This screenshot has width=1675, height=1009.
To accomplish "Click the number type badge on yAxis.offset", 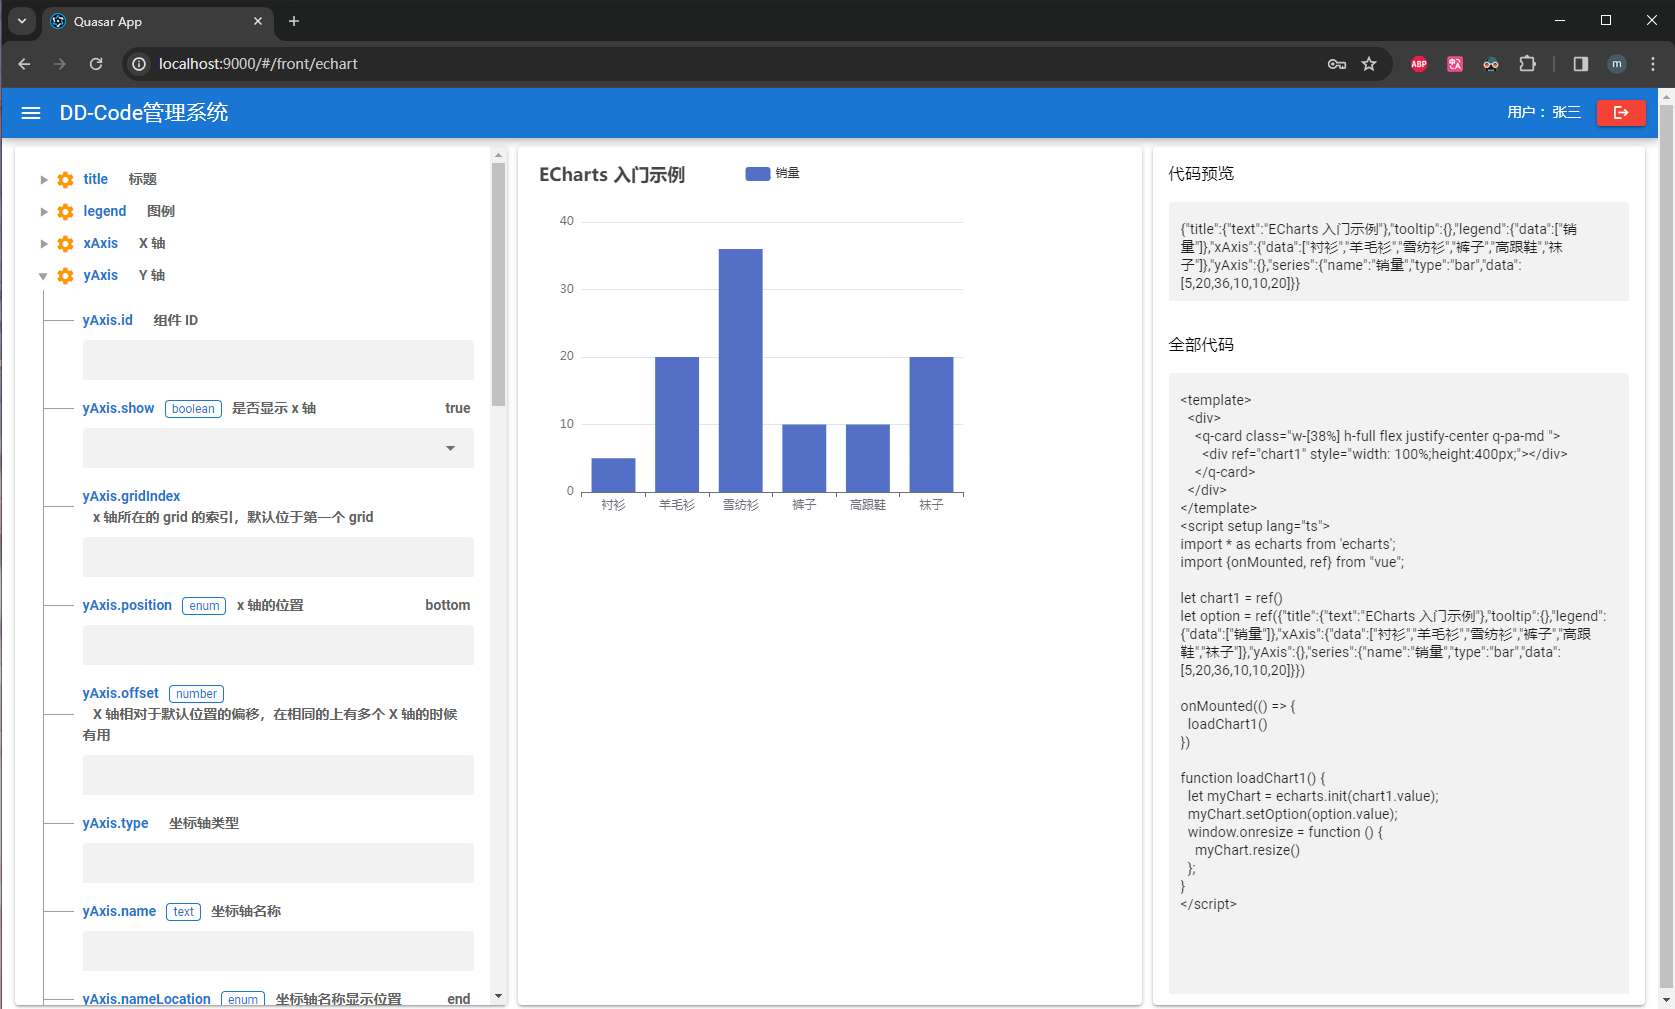I will (x=196, y=694).
